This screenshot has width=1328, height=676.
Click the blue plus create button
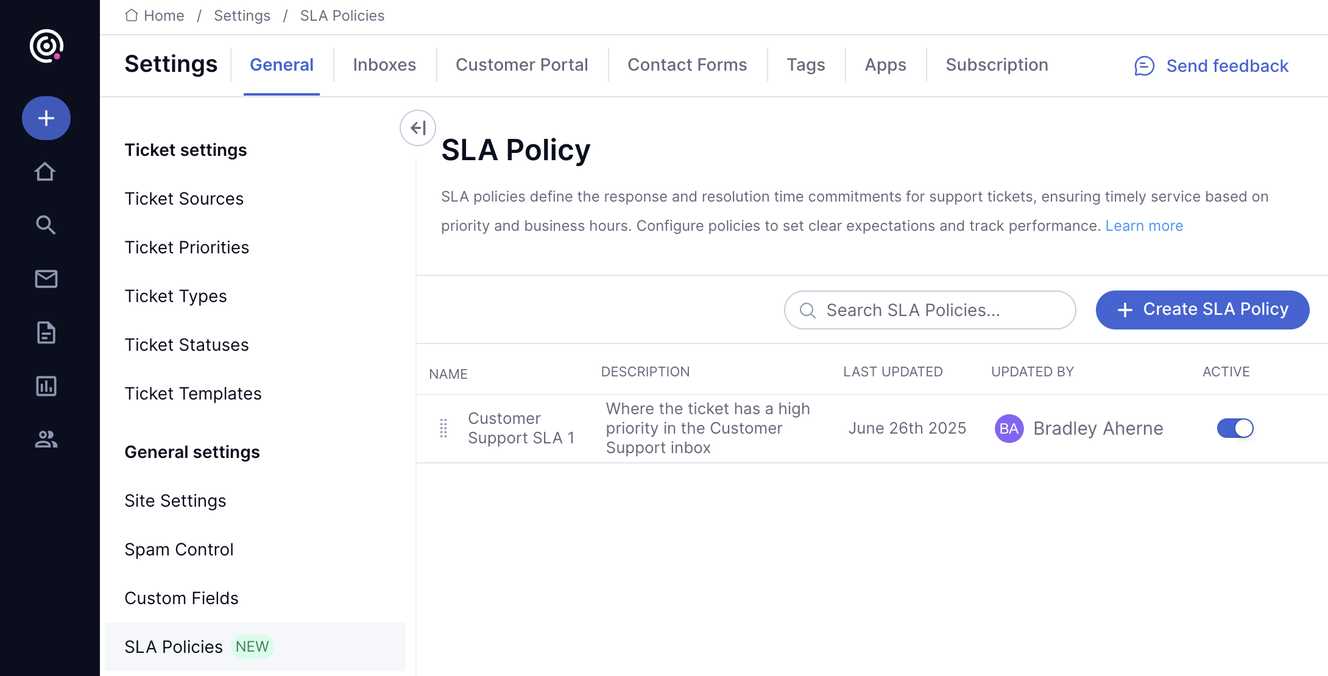click(46, 118)
